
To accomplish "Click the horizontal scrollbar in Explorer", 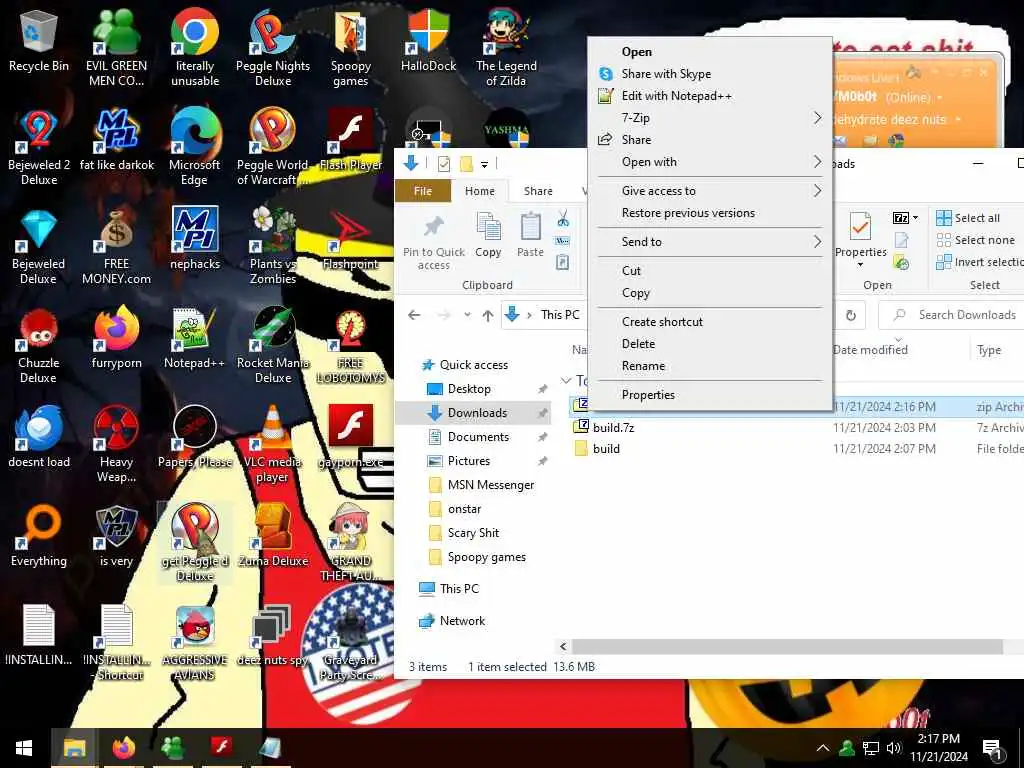I will [x=787, y=647].
